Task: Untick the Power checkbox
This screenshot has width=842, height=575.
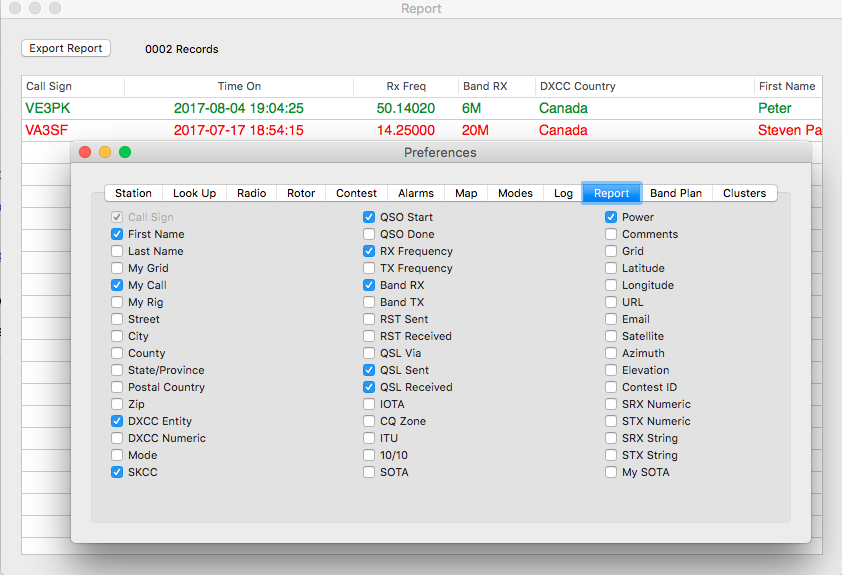Action: [x=611, y=217]
